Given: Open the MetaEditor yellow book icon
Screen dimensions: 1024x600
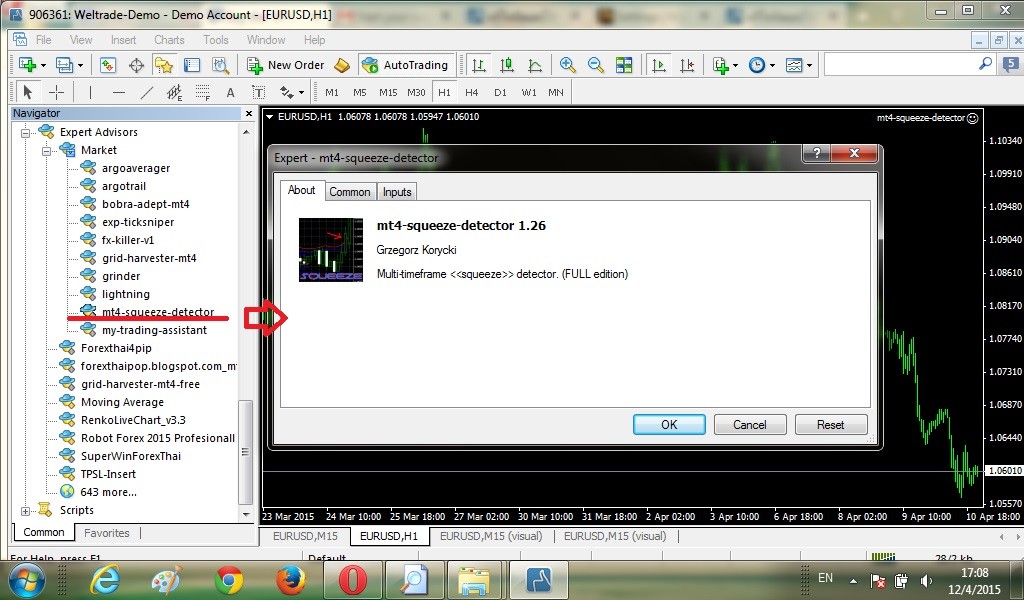Looking at the screenshot, I should click(x=342, y=65).
